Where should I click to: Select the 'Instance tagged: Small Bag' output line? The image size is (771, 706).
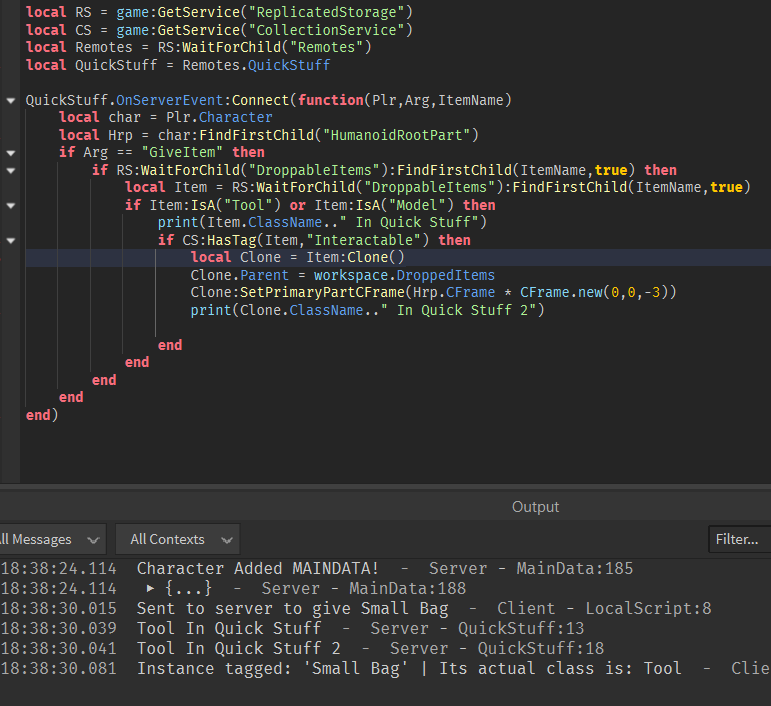pos(409,668)
